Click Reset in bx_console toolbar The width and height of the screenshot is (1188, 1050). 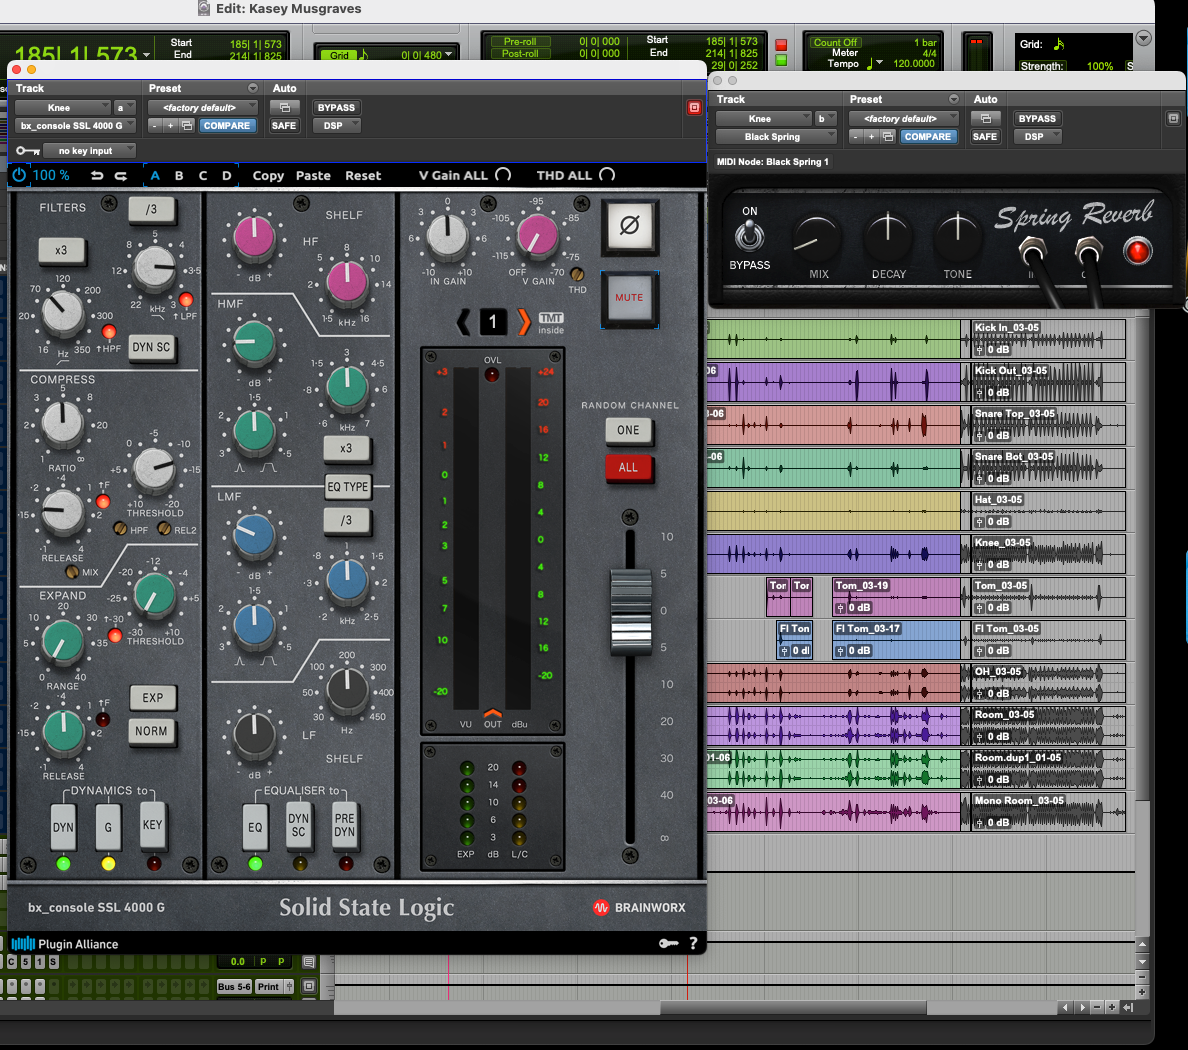tap(363, 176)
